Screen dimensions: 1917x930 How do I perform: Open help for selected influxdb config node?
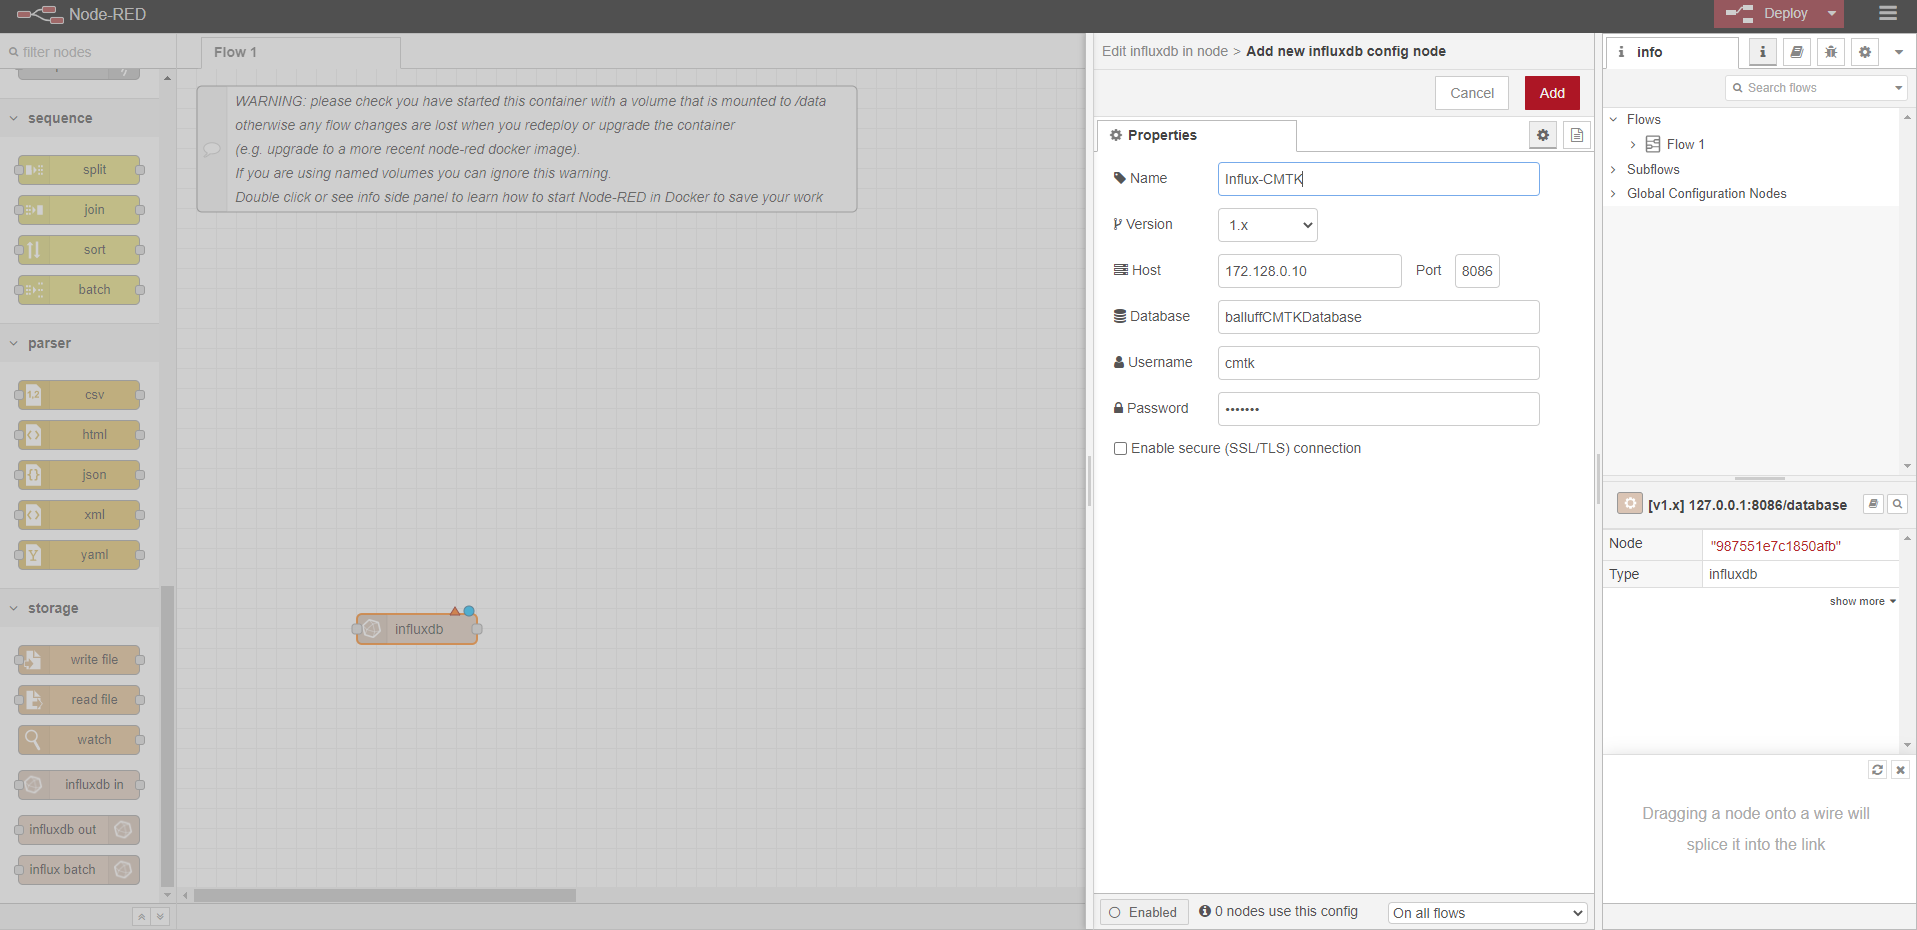tap(1874, 504)
